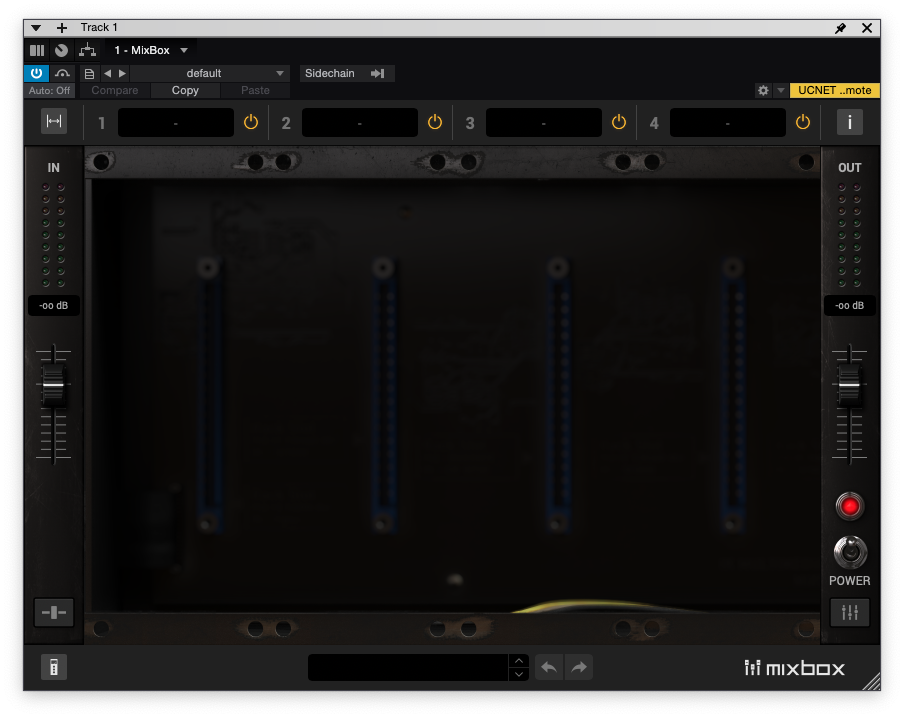Step to previous preset with up chevron
Screen dimensions: 904x718
(x=519, y=661)
